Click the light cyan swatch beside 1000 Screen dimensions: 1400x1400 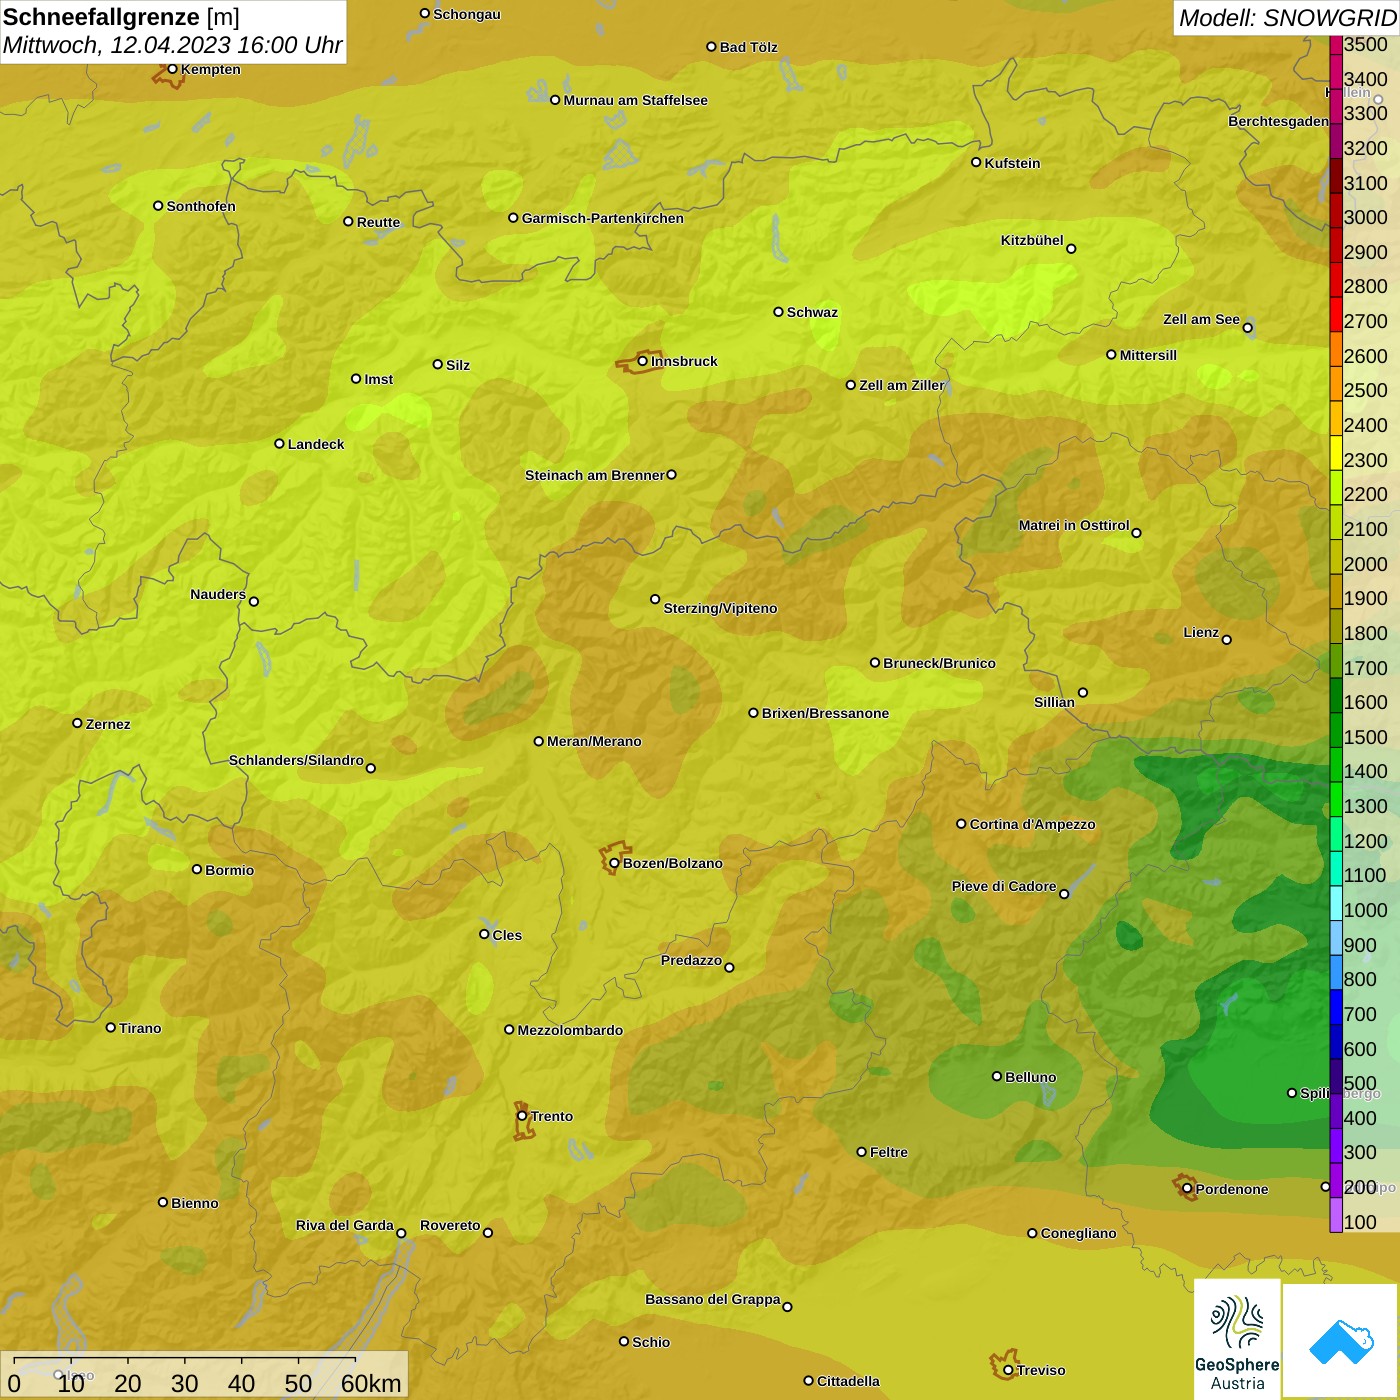tap(1336, 903)
